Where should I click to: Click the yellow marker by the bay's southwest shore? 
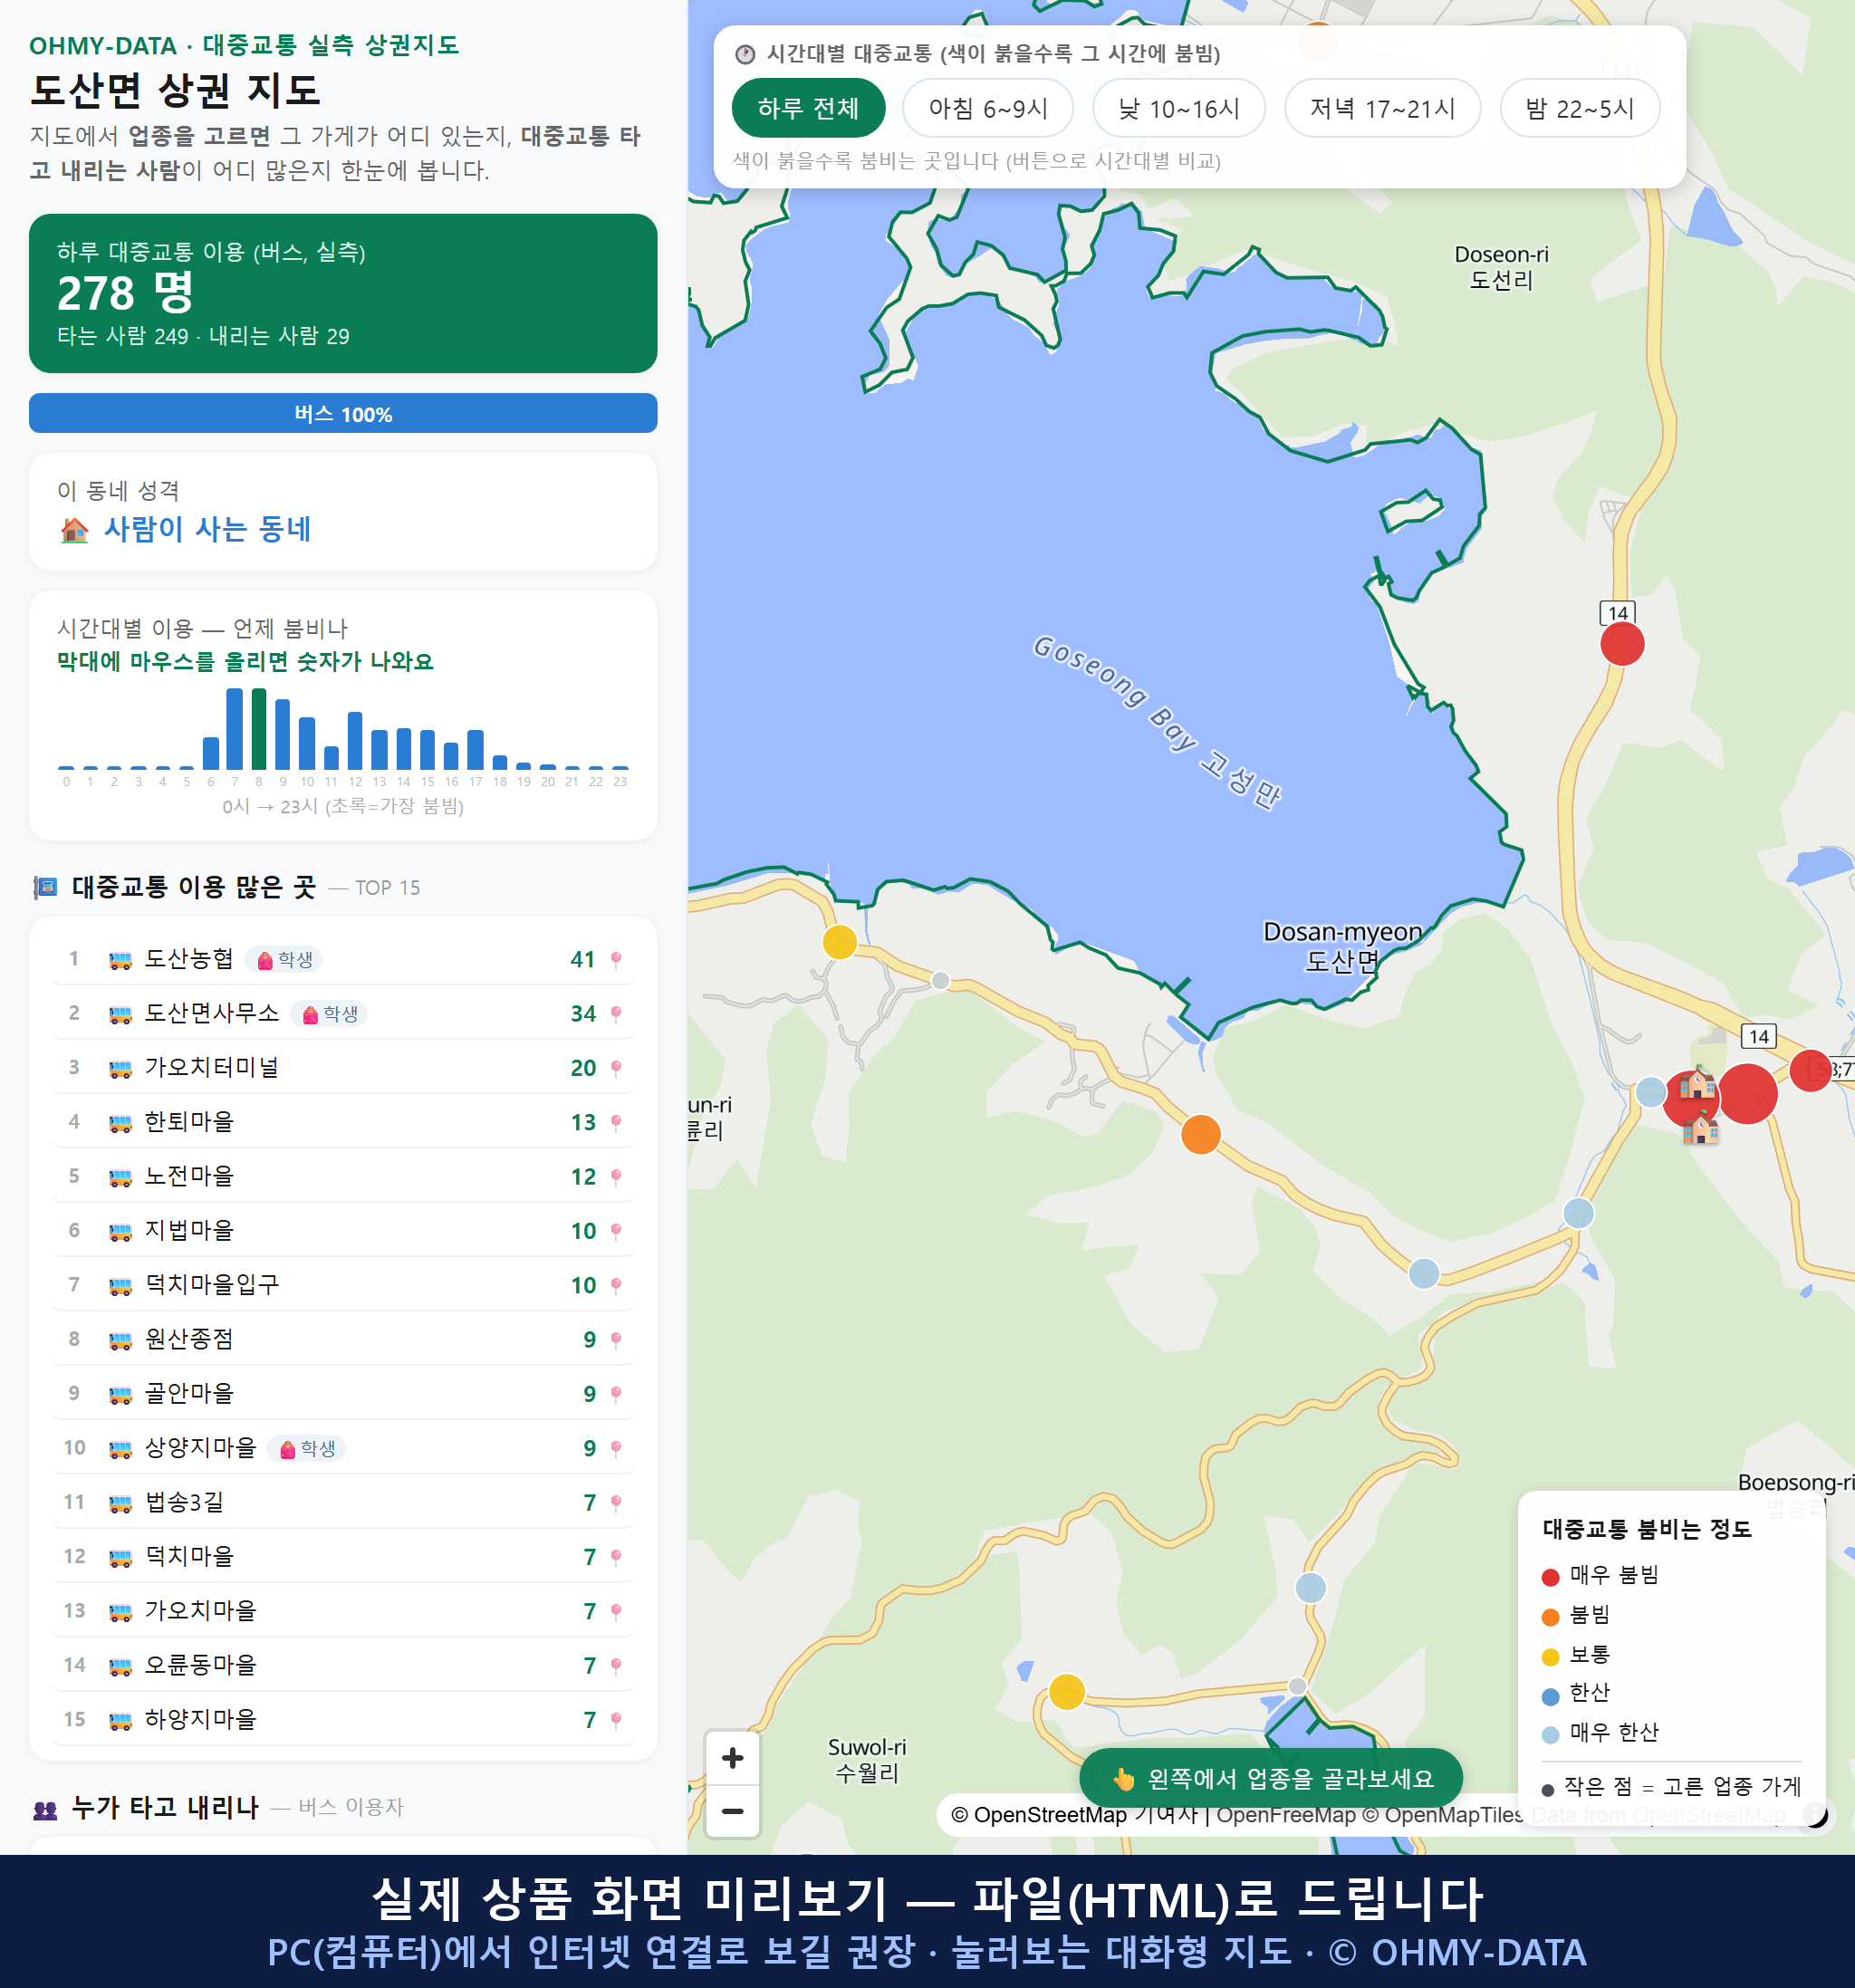click(839, 941)
